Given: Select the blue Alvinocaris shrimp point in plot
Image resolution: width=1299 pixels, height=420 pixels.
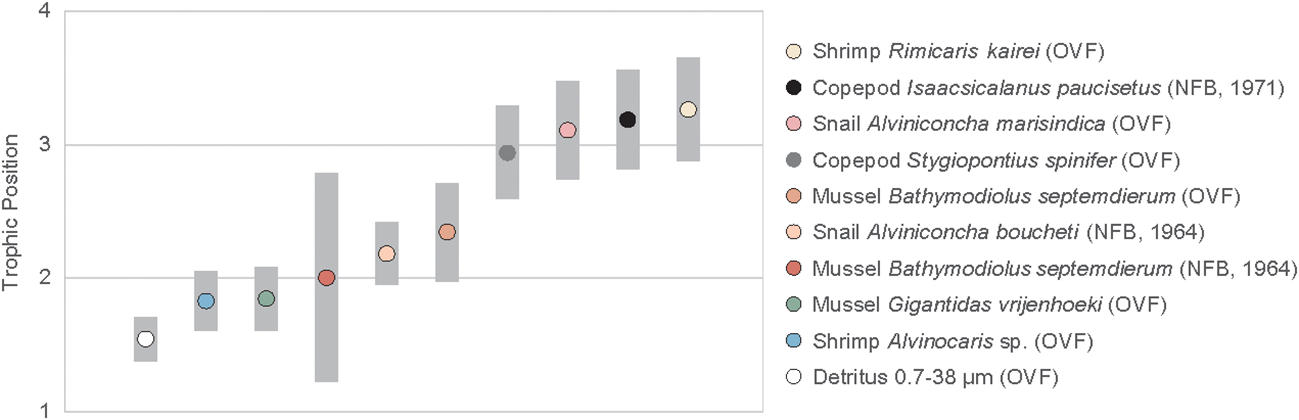Looking at the screenshot, I should click(x=206, y=301).
